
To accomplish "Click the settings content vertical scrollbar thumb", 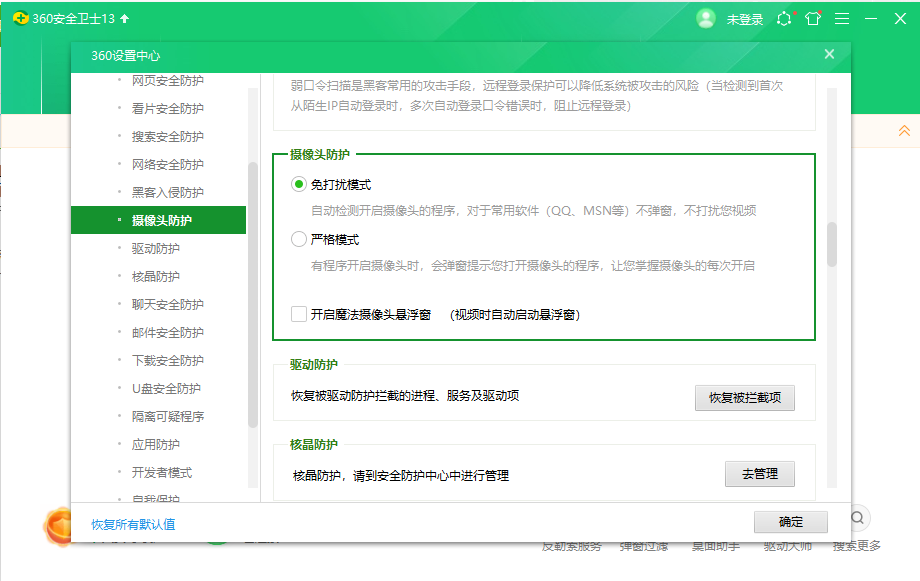I will (831, 244).
